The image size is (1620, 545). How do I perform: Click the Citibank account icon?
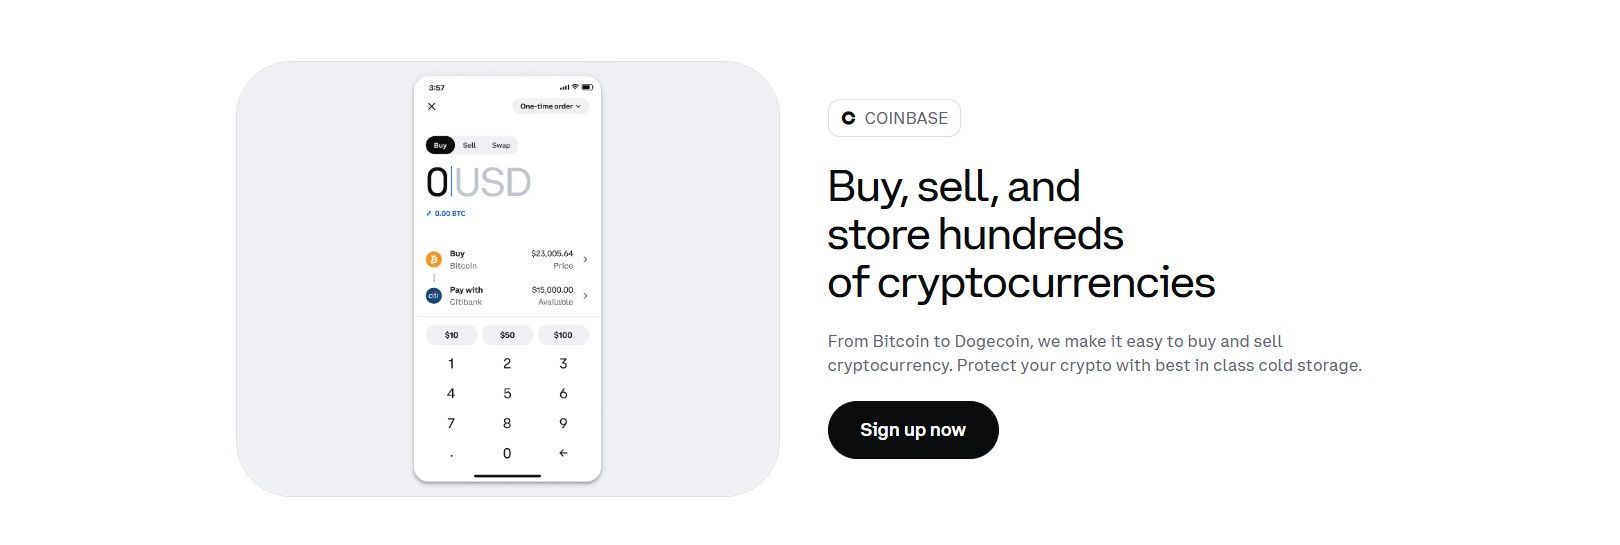click(x=434, y=296)
